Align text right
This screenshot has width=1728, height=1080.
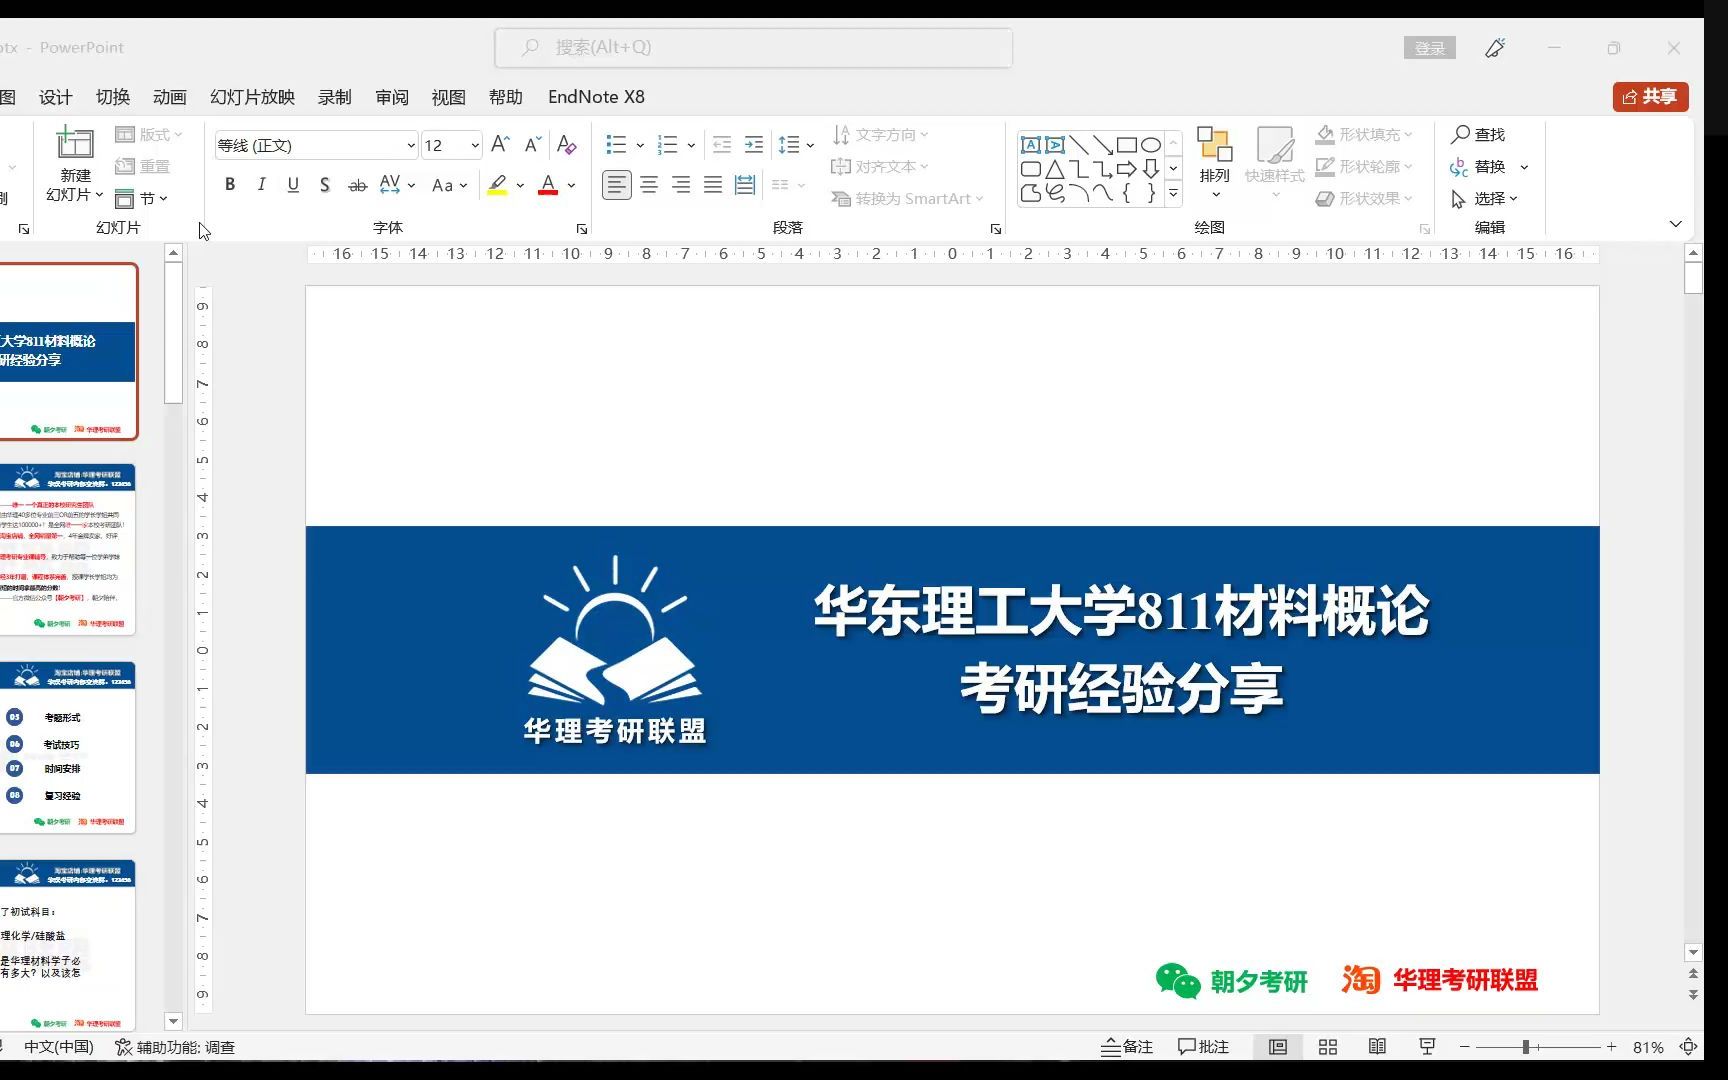pyautogui.click(x=681, y=185)
